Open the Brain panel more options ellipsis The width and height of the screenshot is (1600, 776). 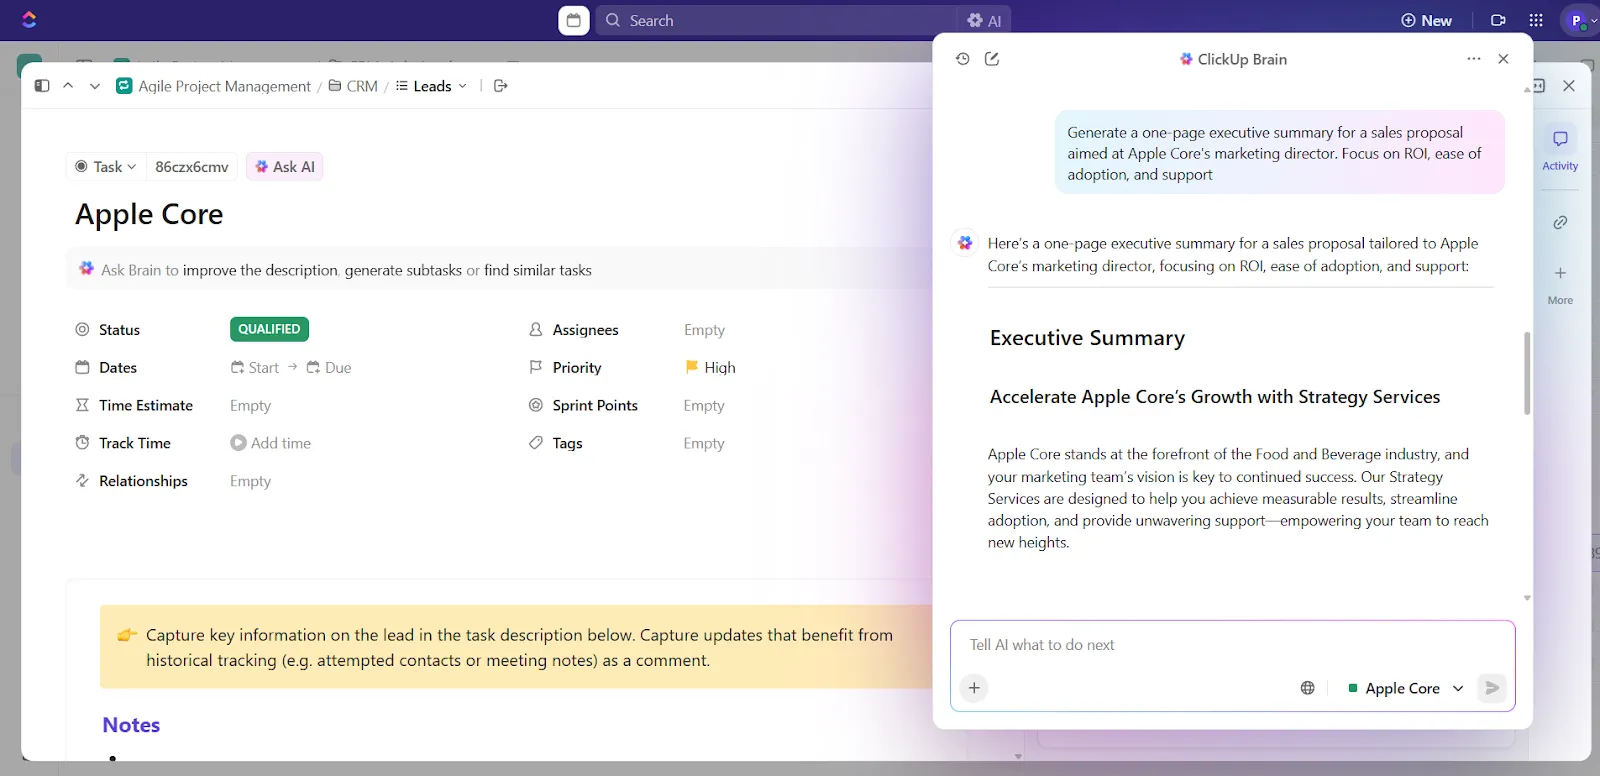pos(1474,59)
